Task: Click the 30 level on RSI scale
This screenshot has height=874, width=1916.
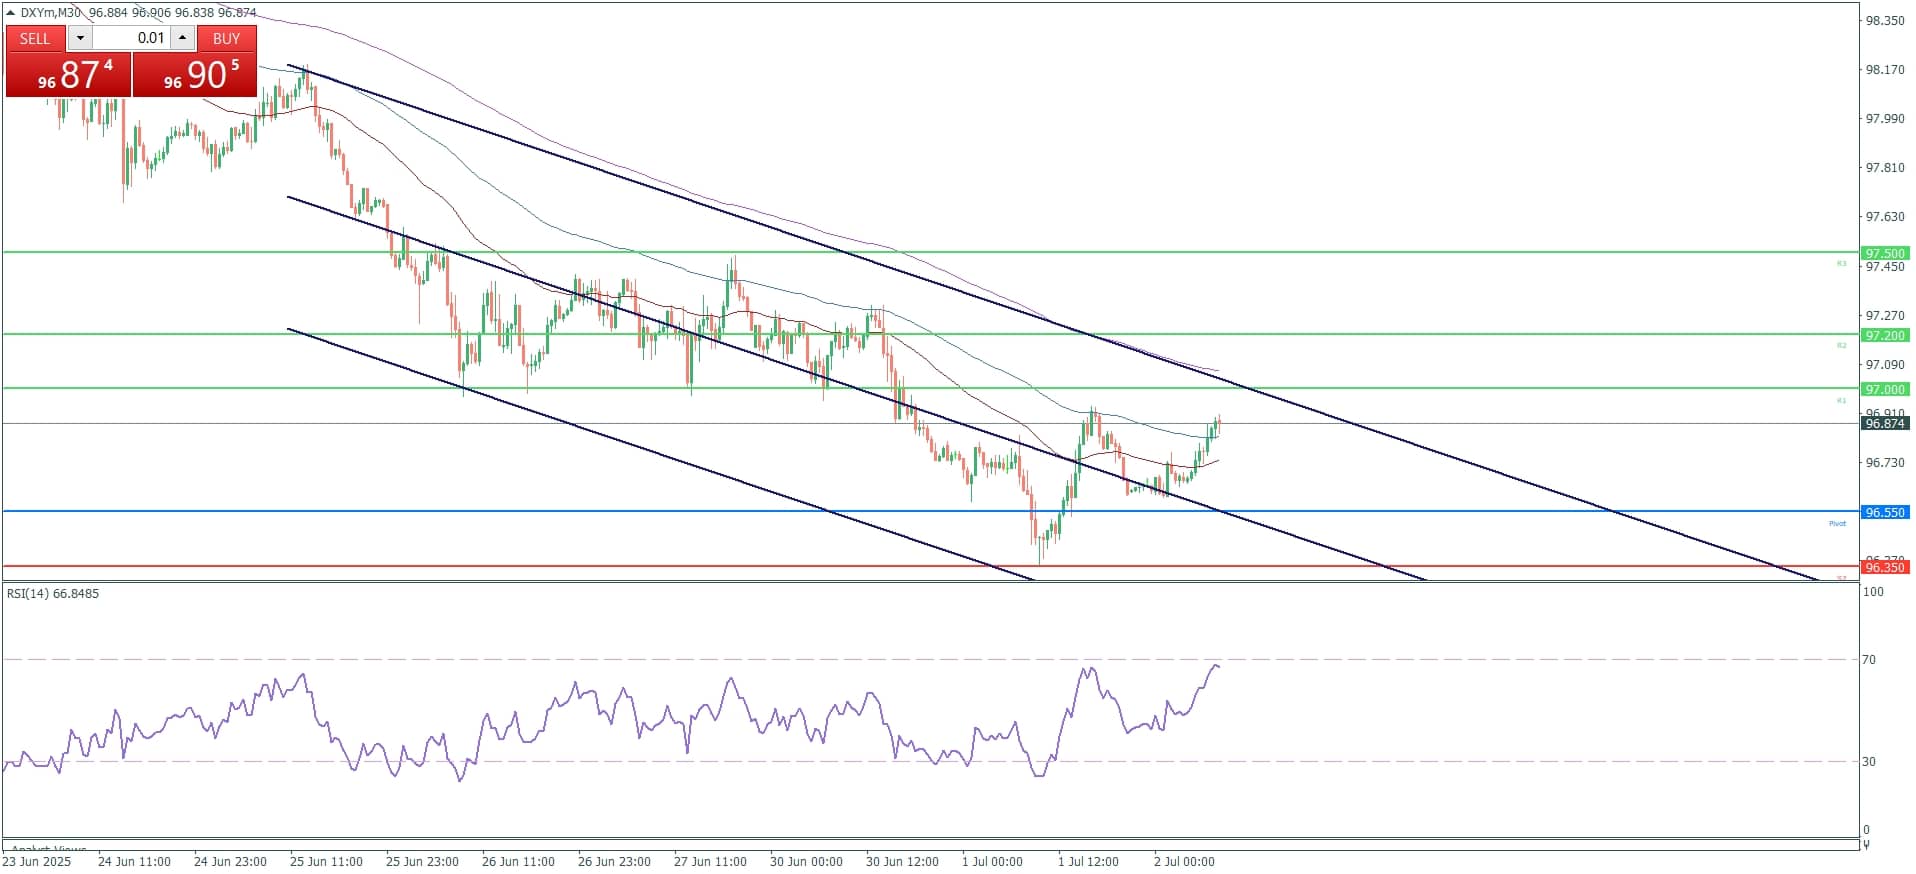Action: click(x=1869, y=761)
